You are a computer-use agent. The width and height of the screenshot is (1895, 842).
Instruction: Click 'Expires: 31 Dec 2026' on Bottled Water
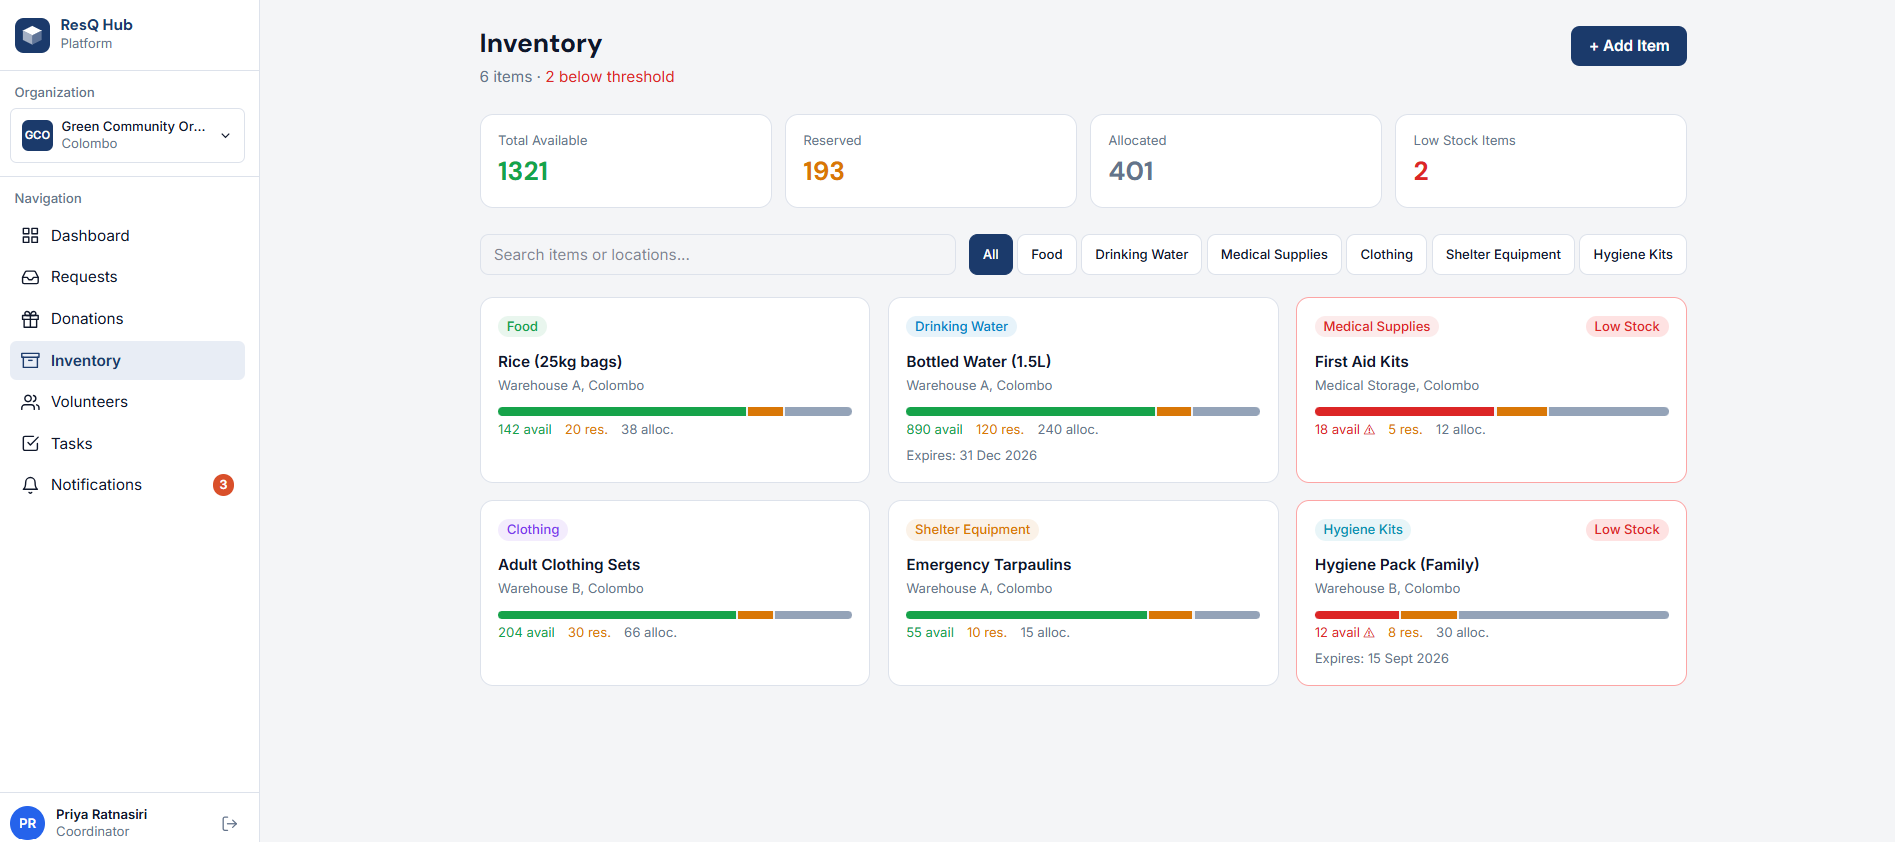click(x=972, y=456)
